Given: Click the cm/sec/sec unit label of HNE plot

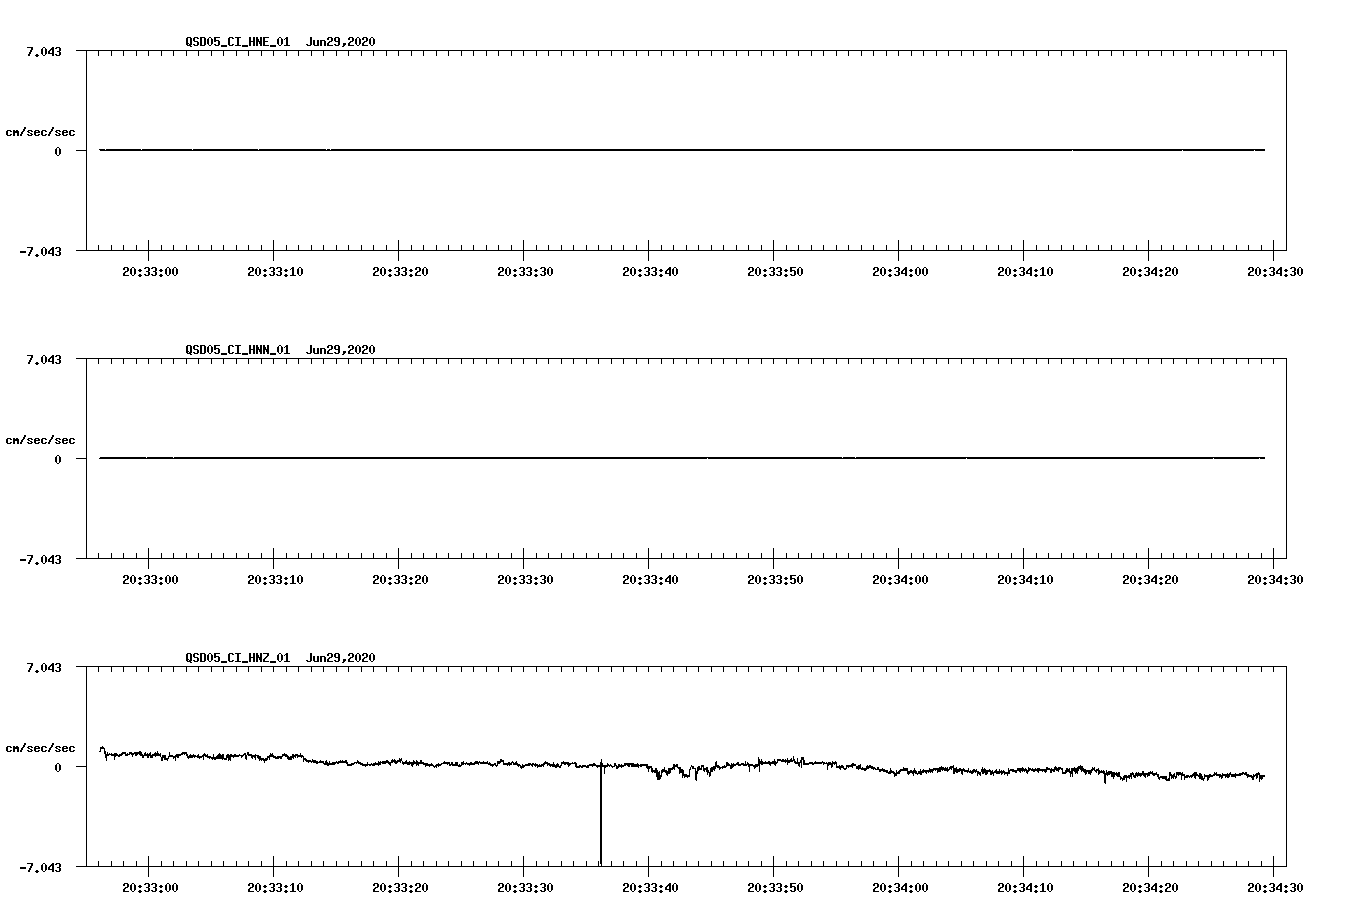Looking at the screenshot, I should click(40, 132).
